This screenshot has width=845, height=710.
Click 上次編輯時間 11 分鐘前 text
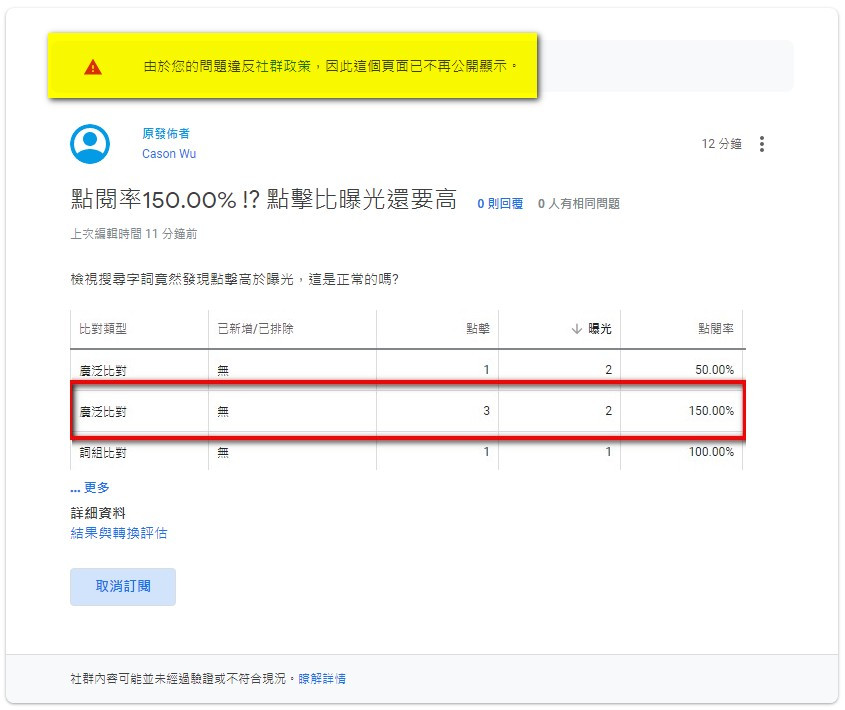click(x=134, y=234)
